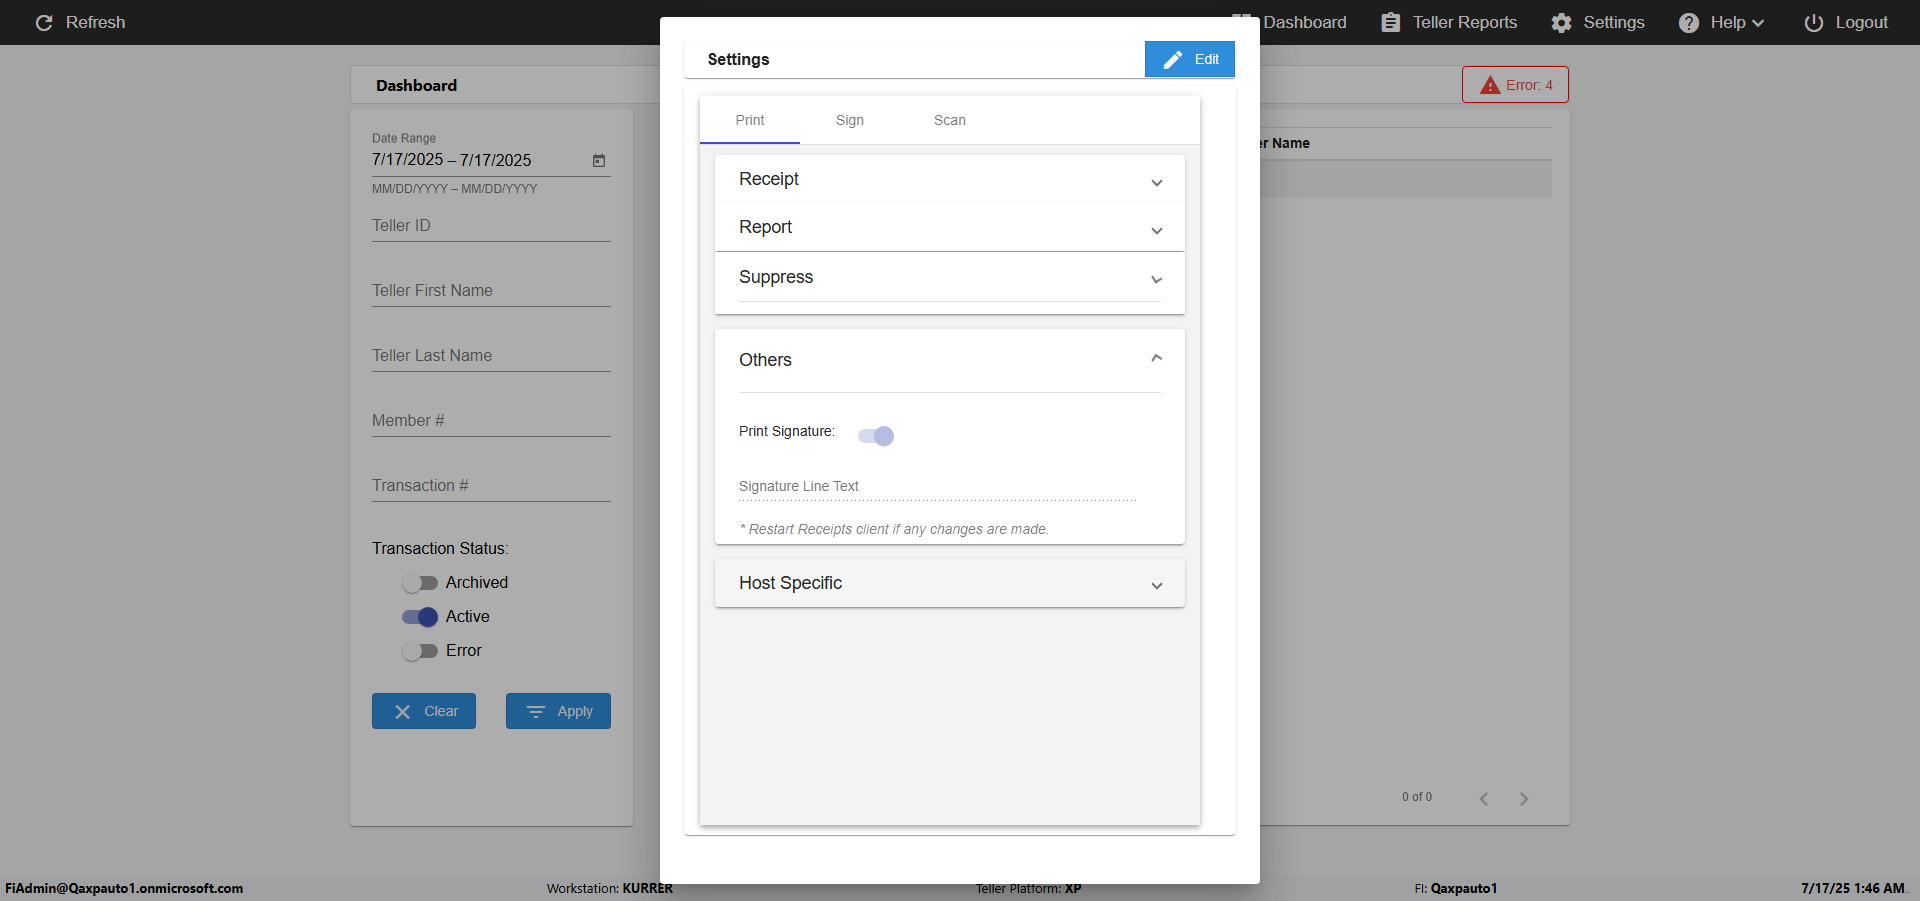Click the Settings gear icon
This screenshot has height=901, width=1920.
tap(1561, 22)
